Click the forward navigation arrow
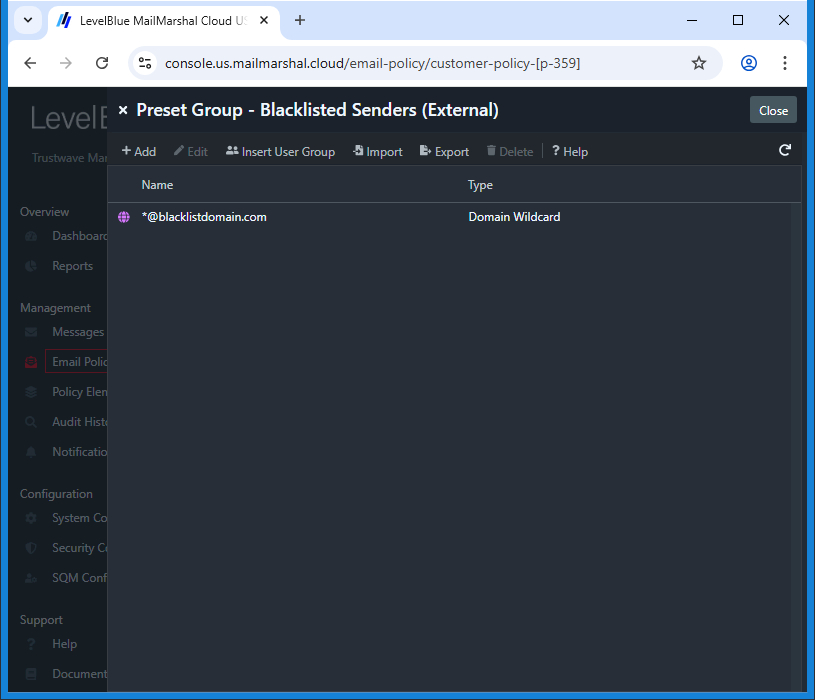This screenshot has height=700, width=815. pyautogui.click(x=66, y=63)
